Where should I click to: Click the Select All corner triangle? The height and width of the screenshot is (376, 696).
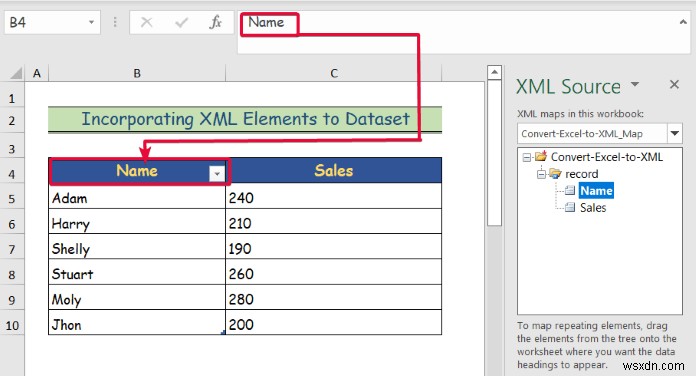[x=16, y=73]
